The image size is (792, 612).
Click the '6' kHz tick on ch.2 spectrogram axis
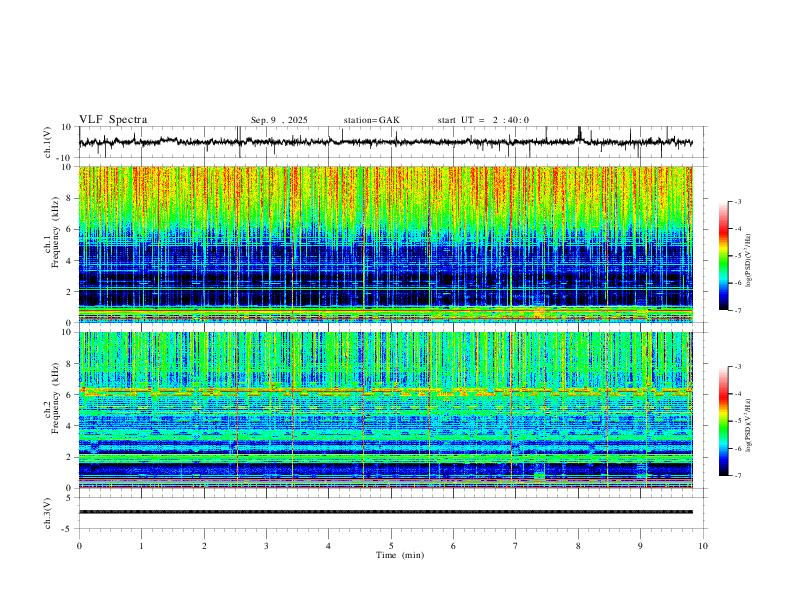(70, 395)
